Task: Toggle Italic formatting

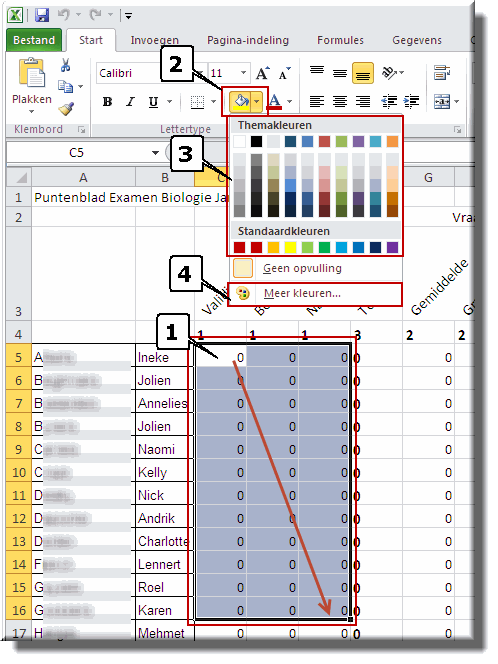Action: tap(131, 102)
